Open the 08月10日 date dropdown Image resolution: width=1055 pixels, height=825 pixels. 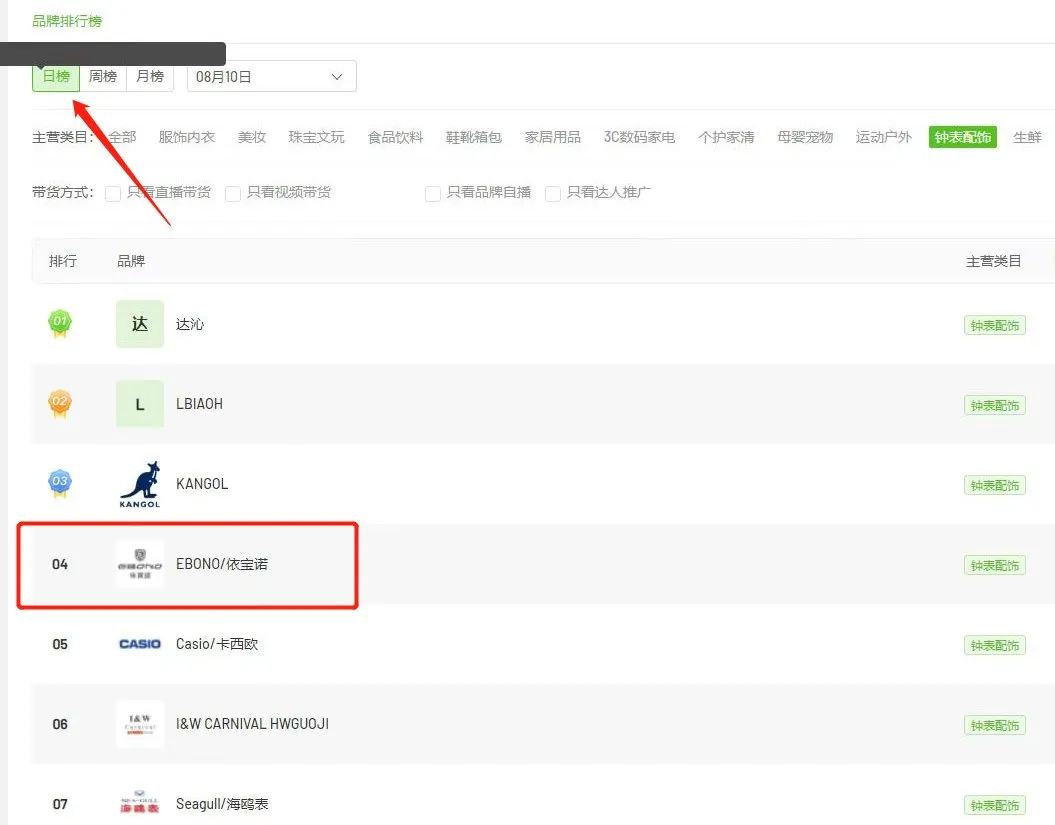(x=272, y=77)
